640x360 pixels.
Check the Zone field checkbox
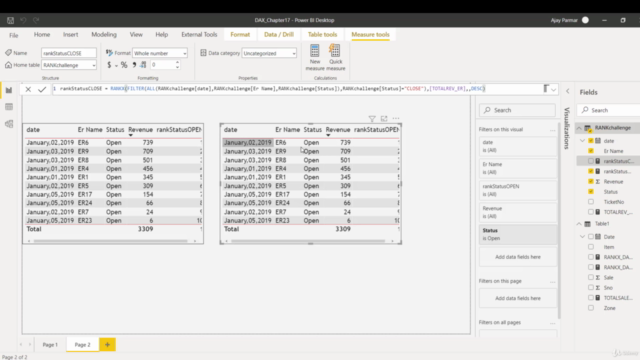[591, 308]
